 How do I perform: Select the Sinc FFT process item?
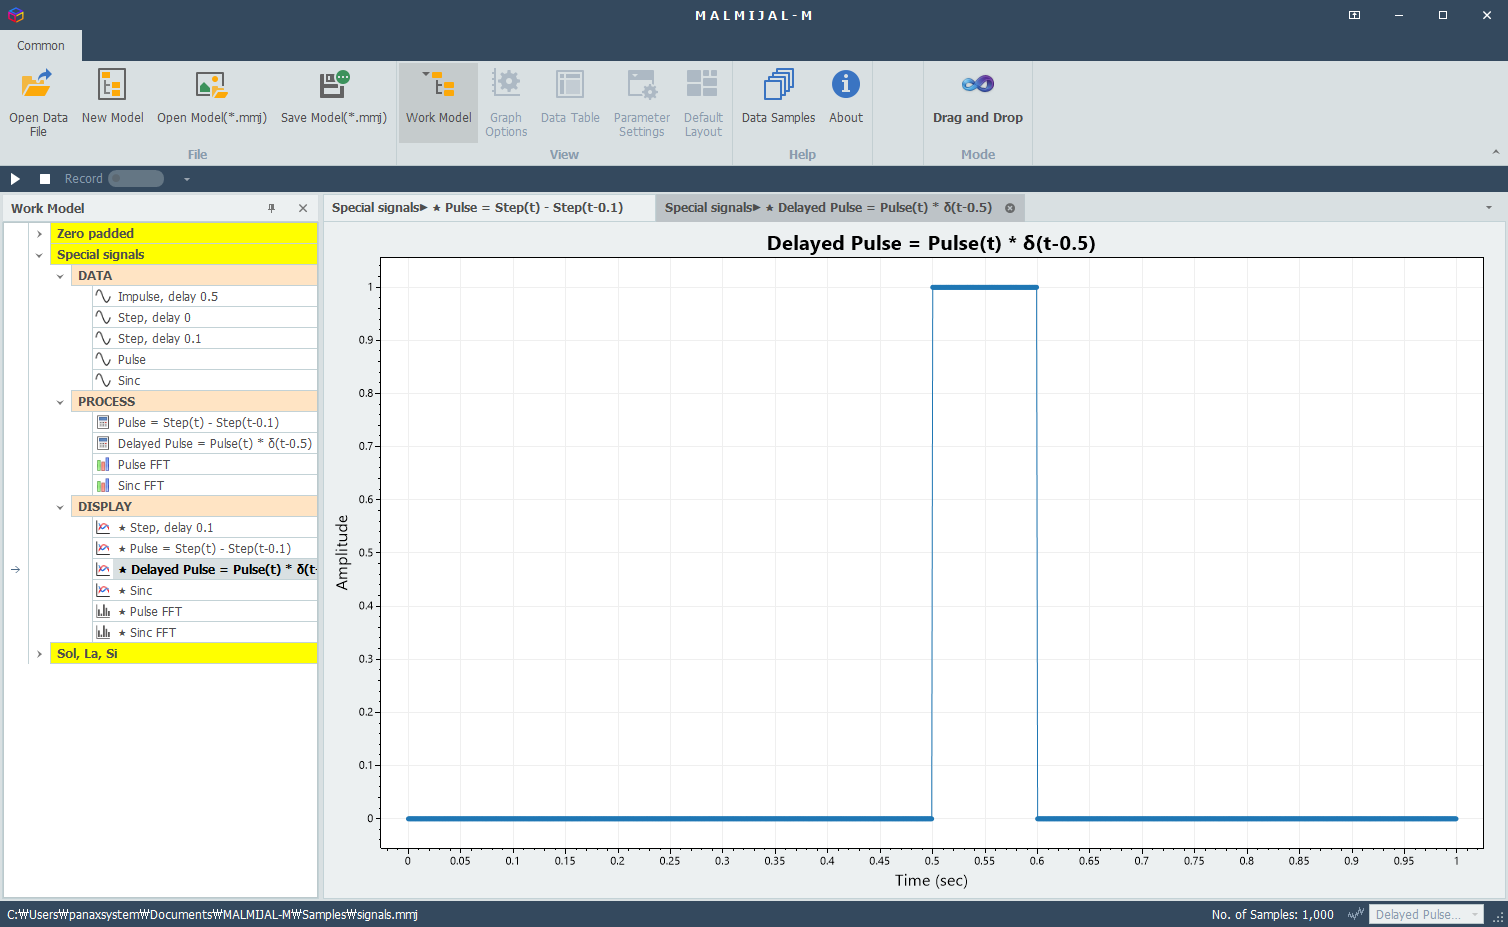coord(205,486)
